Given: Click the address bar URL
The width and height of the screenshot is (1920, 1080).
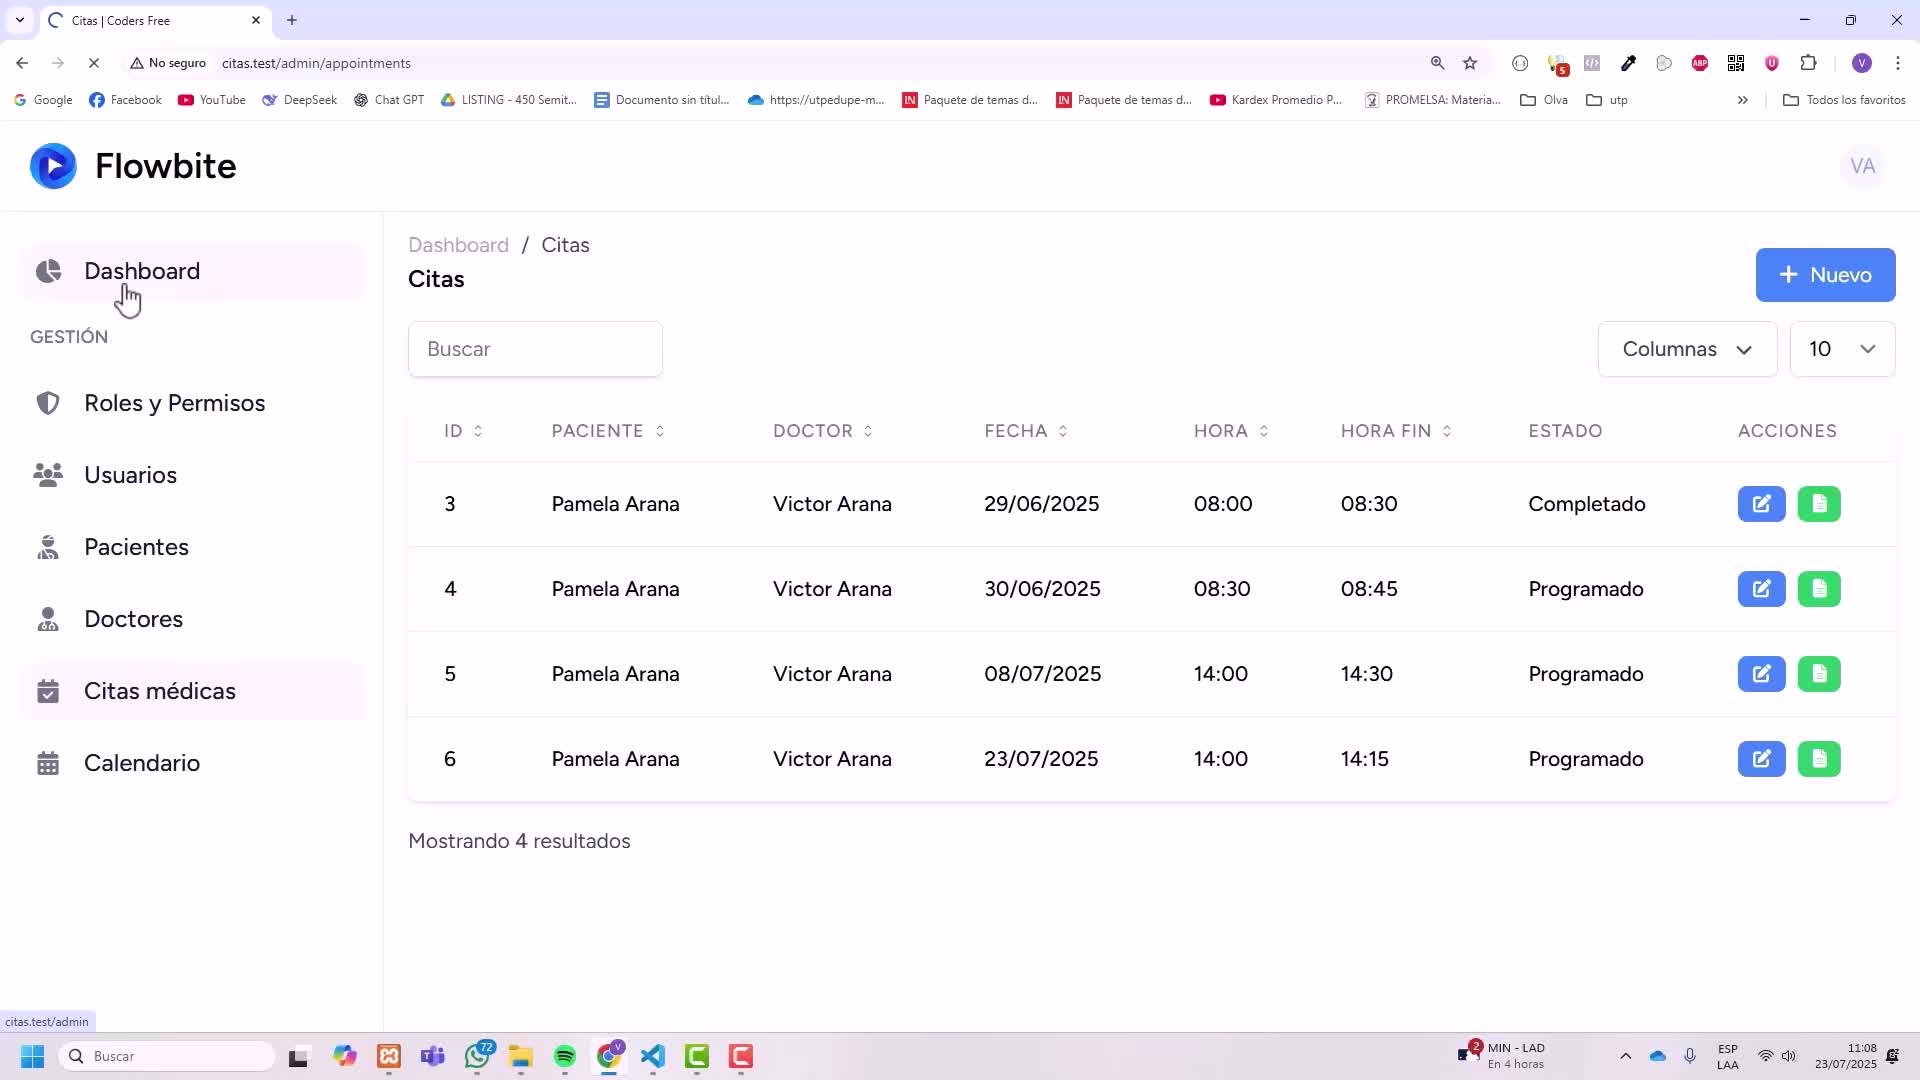Looking at the screenshot, I should [316, 63].
